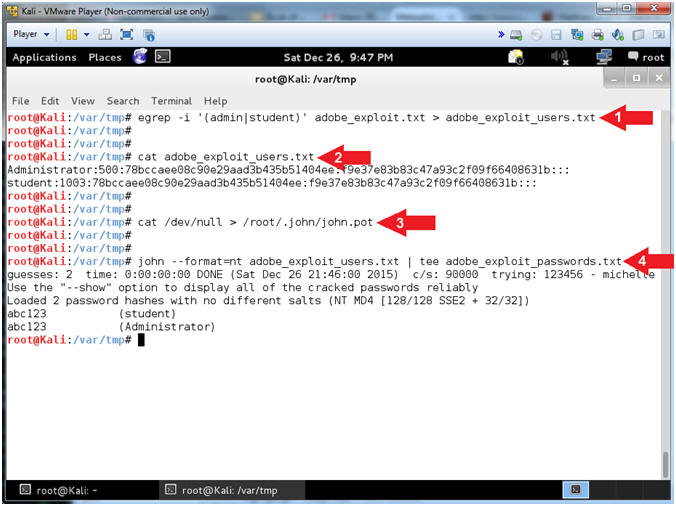Click the yellow pause virtual machine icon
The width and height of the screenshot is (676, 506).
tap(72, 34)
